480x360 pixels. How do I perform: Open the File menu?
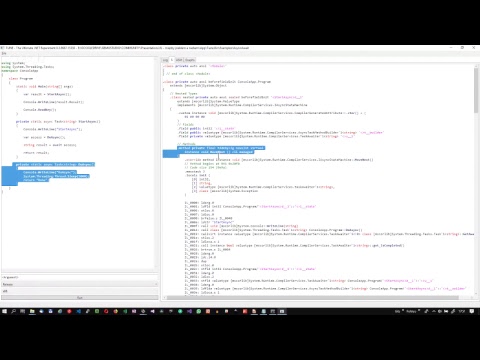[x=4, y=53]
